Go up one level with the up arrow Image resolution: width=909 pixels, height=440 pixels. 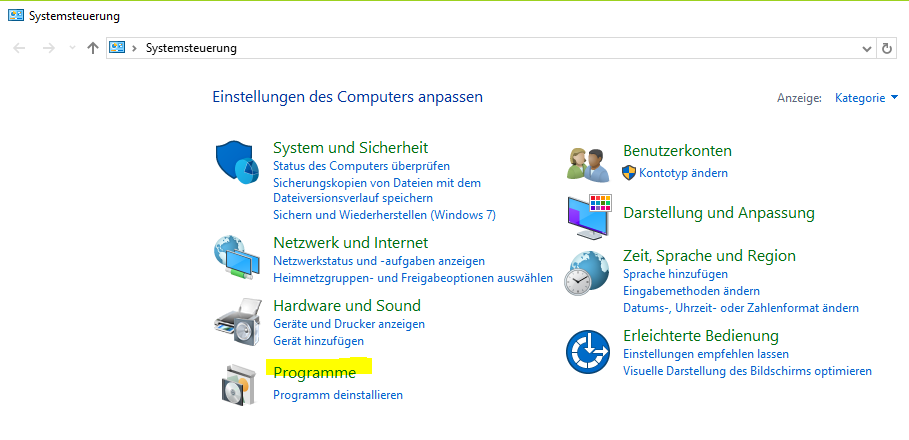coord(93,48)
